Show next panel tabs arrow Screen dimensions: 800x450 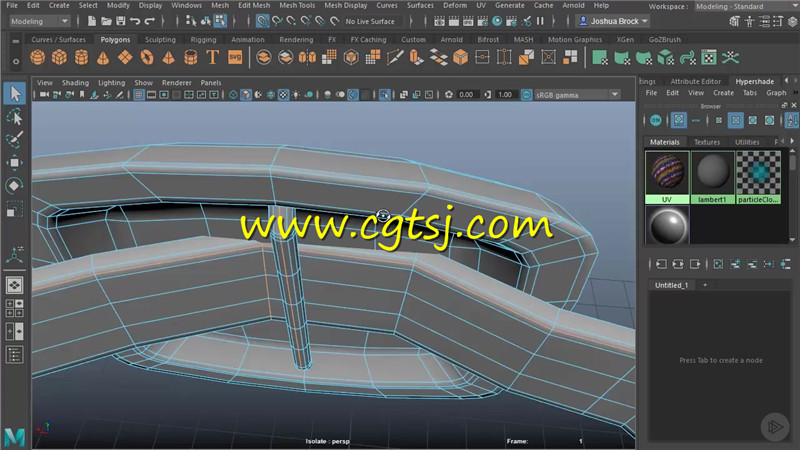point(795,81)
